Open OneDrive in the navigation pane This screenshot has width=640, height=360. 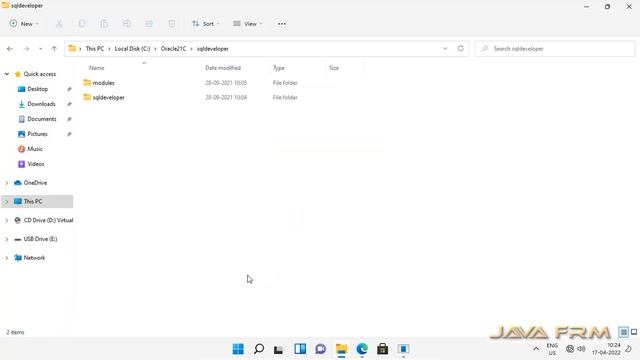[35, 183]
